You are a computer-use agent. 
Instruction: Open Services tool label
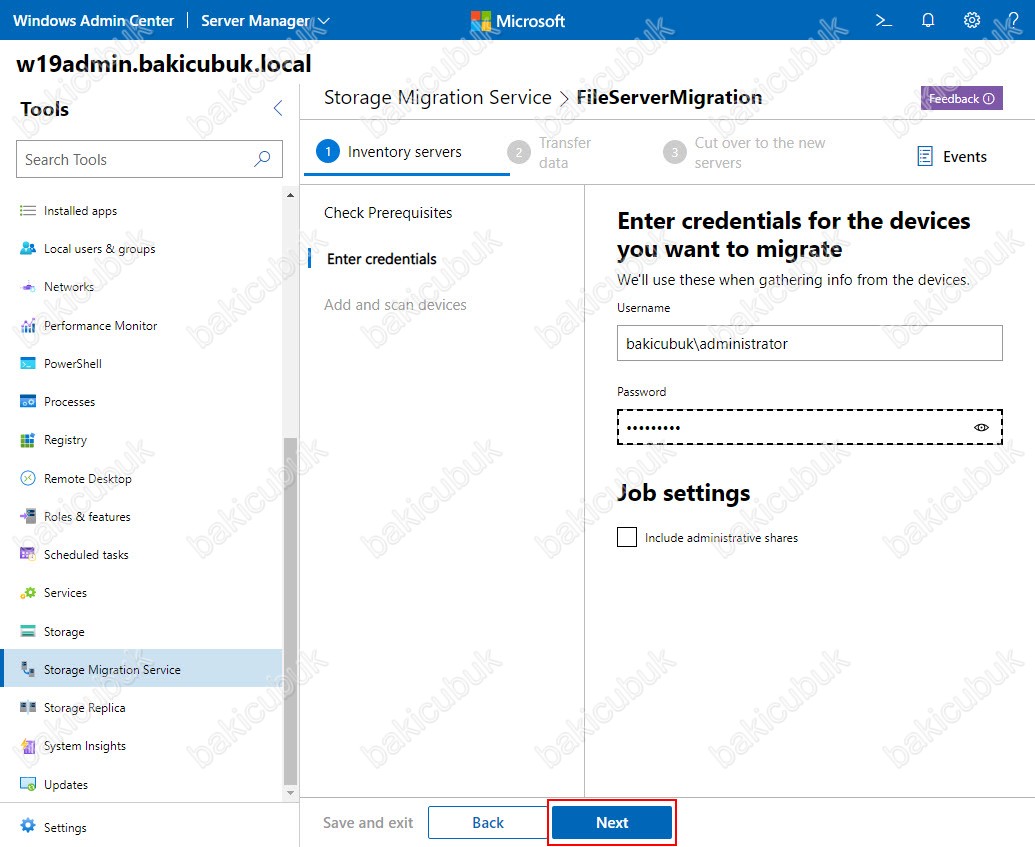tap(65, 593)
